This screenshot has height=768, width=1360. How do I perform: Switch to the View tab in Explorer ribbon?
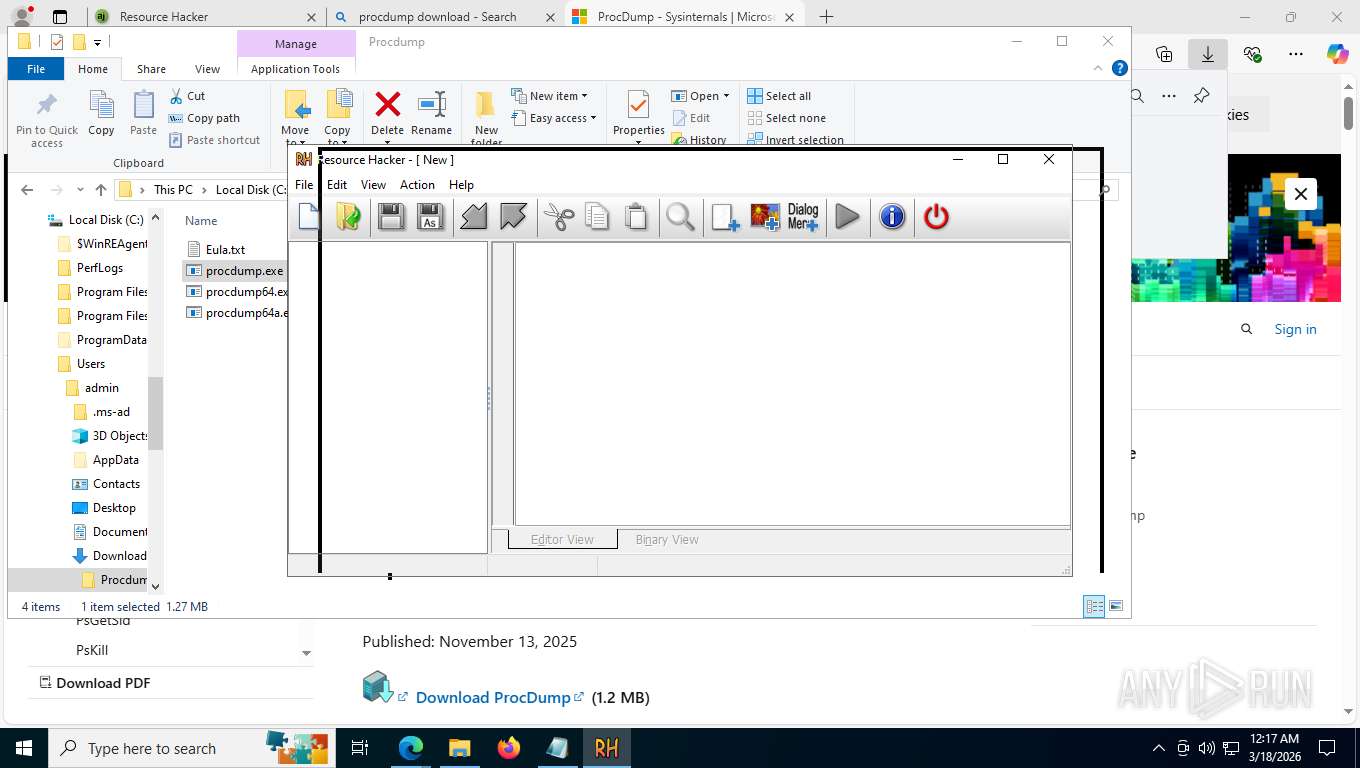[207, 69]
